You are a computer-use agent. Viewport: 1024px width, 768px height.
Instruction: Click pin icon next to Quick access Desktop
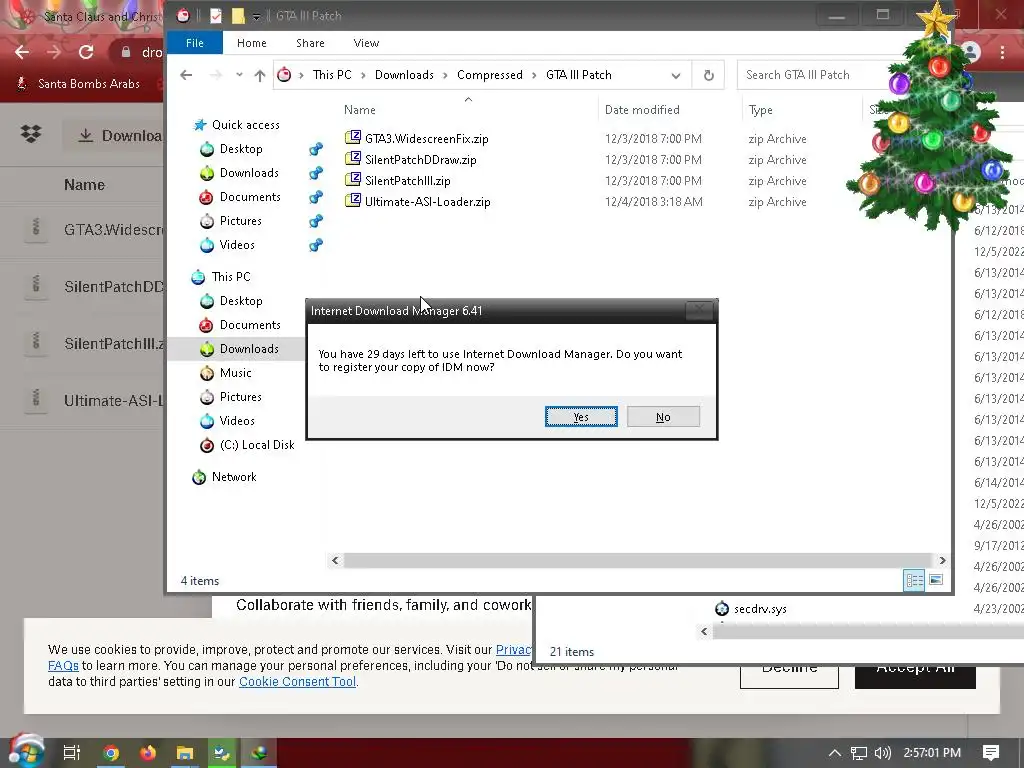316,149
